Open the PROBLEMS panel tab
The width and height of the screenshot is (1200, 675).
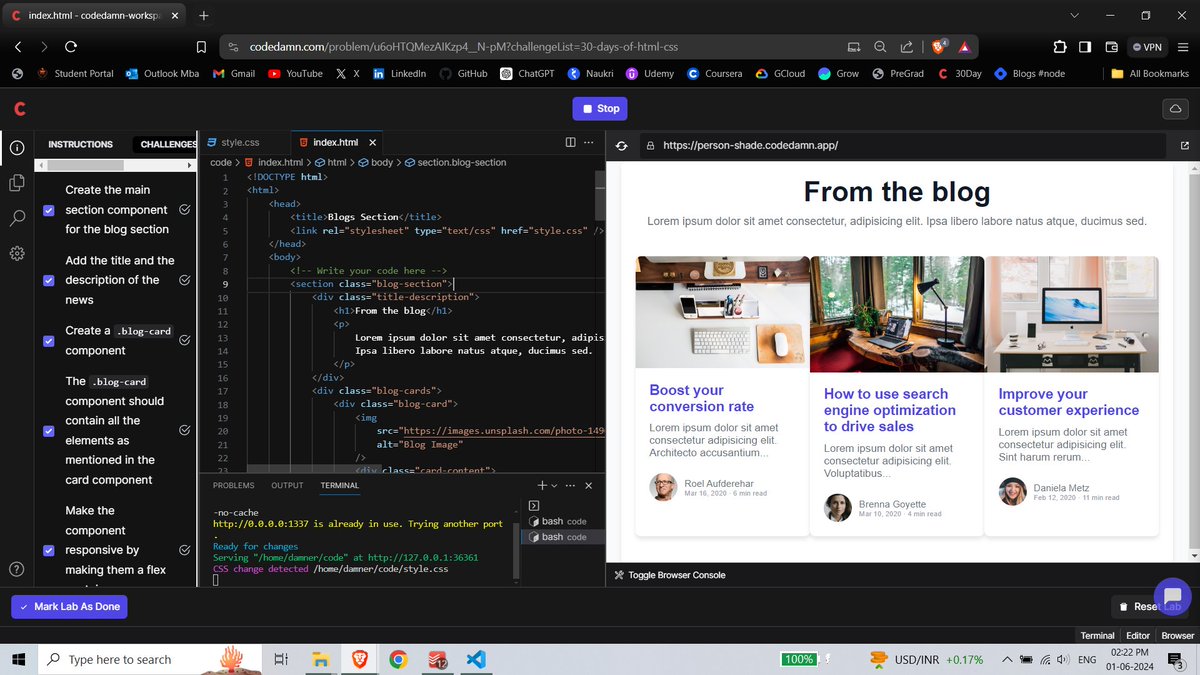pyautogui.click(x=234, y=486)
